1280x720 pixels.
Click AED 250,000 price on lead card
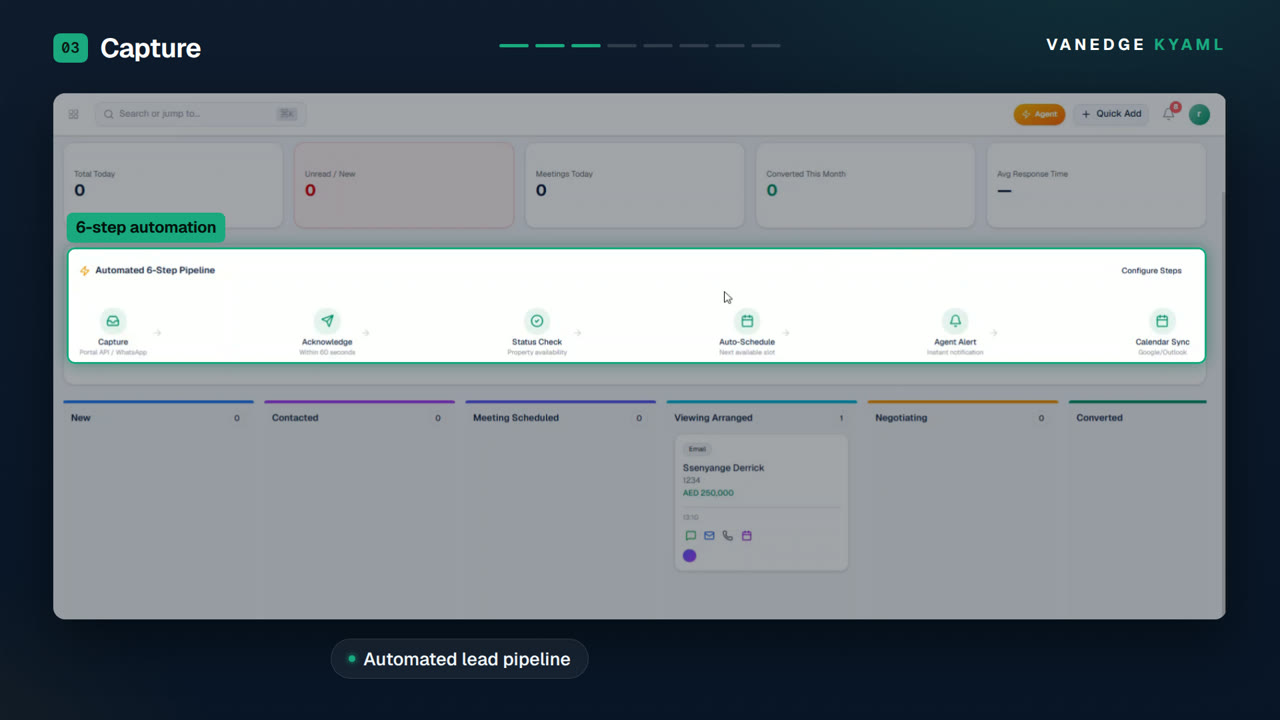pos(708,493)
